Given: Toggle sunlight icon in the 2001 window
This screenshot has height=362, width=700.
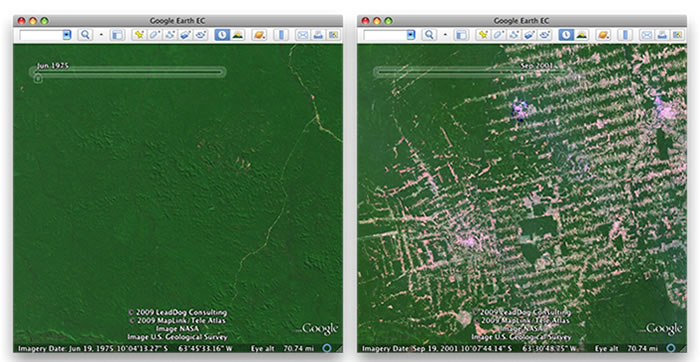Looking at the screenshot, I should (581, 35).
